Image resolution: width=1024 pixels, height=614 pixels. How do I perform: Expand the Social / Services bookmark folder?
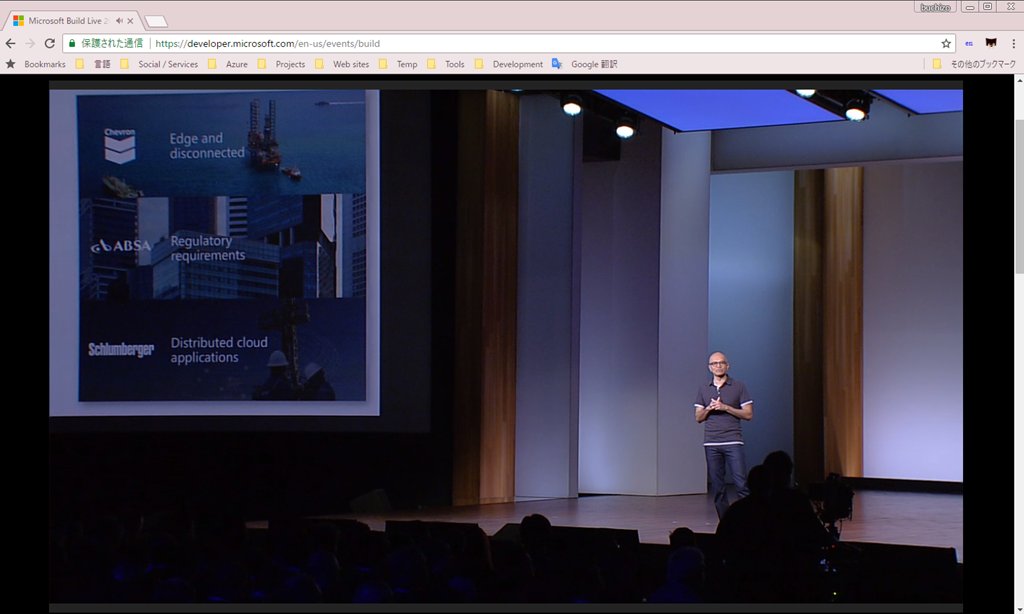[158, 64]
